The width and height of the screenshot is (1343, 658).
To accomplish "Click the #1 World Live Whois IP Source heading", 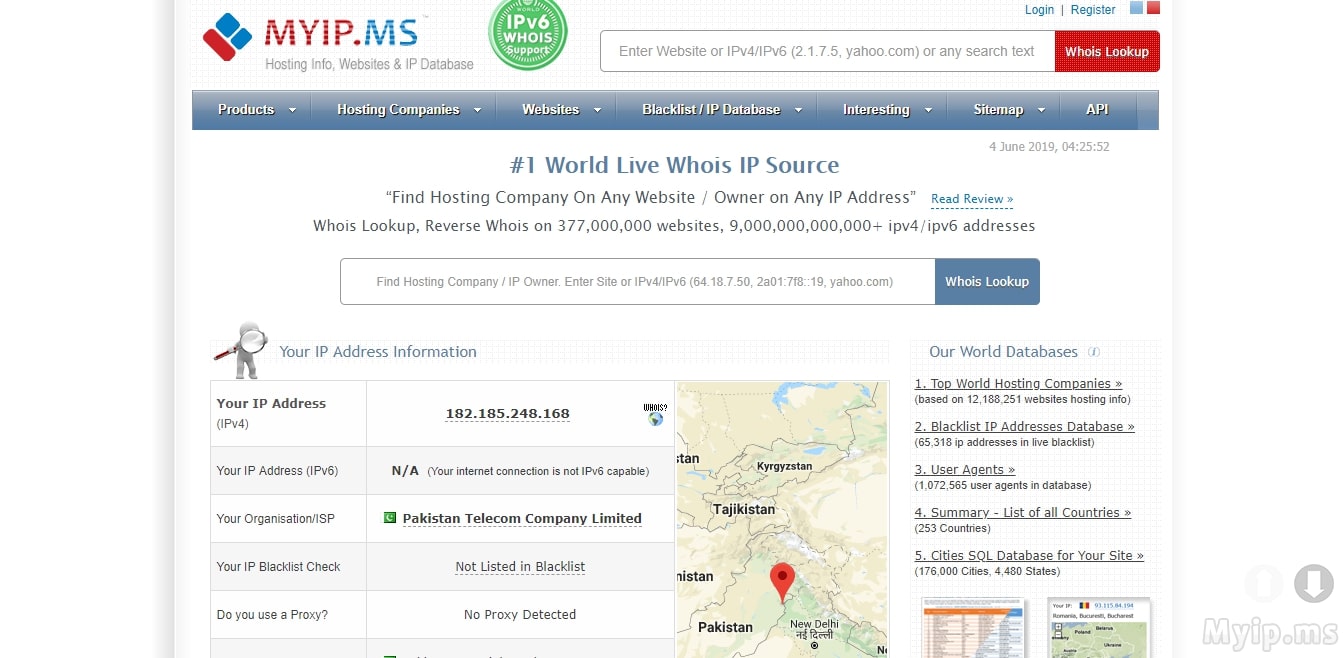I will pyautogui.click(x=674, y=165).
